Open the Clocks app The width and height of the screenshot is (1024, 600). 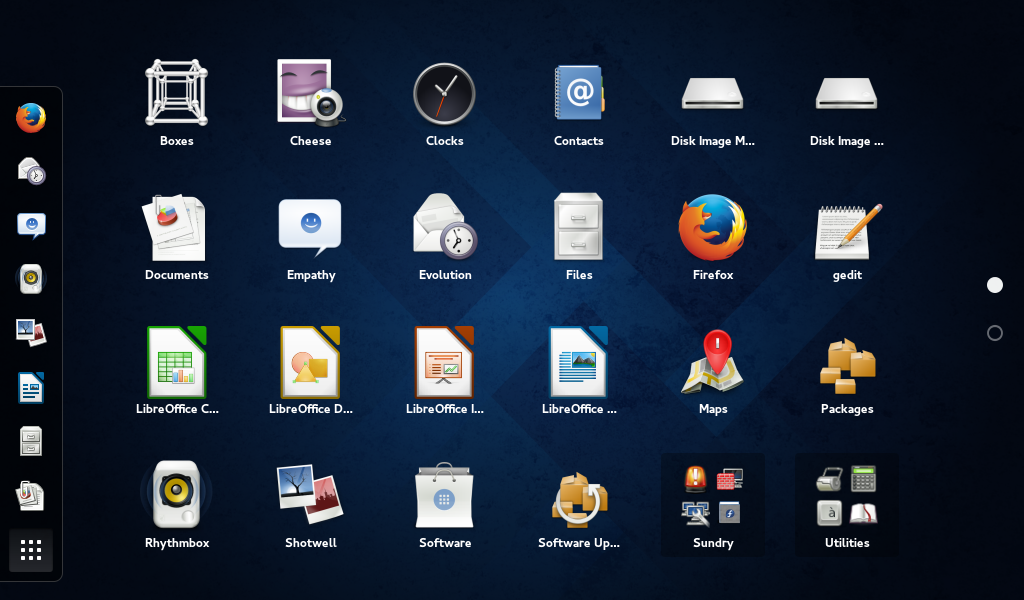pyautogui.click(x=444, y=93)
